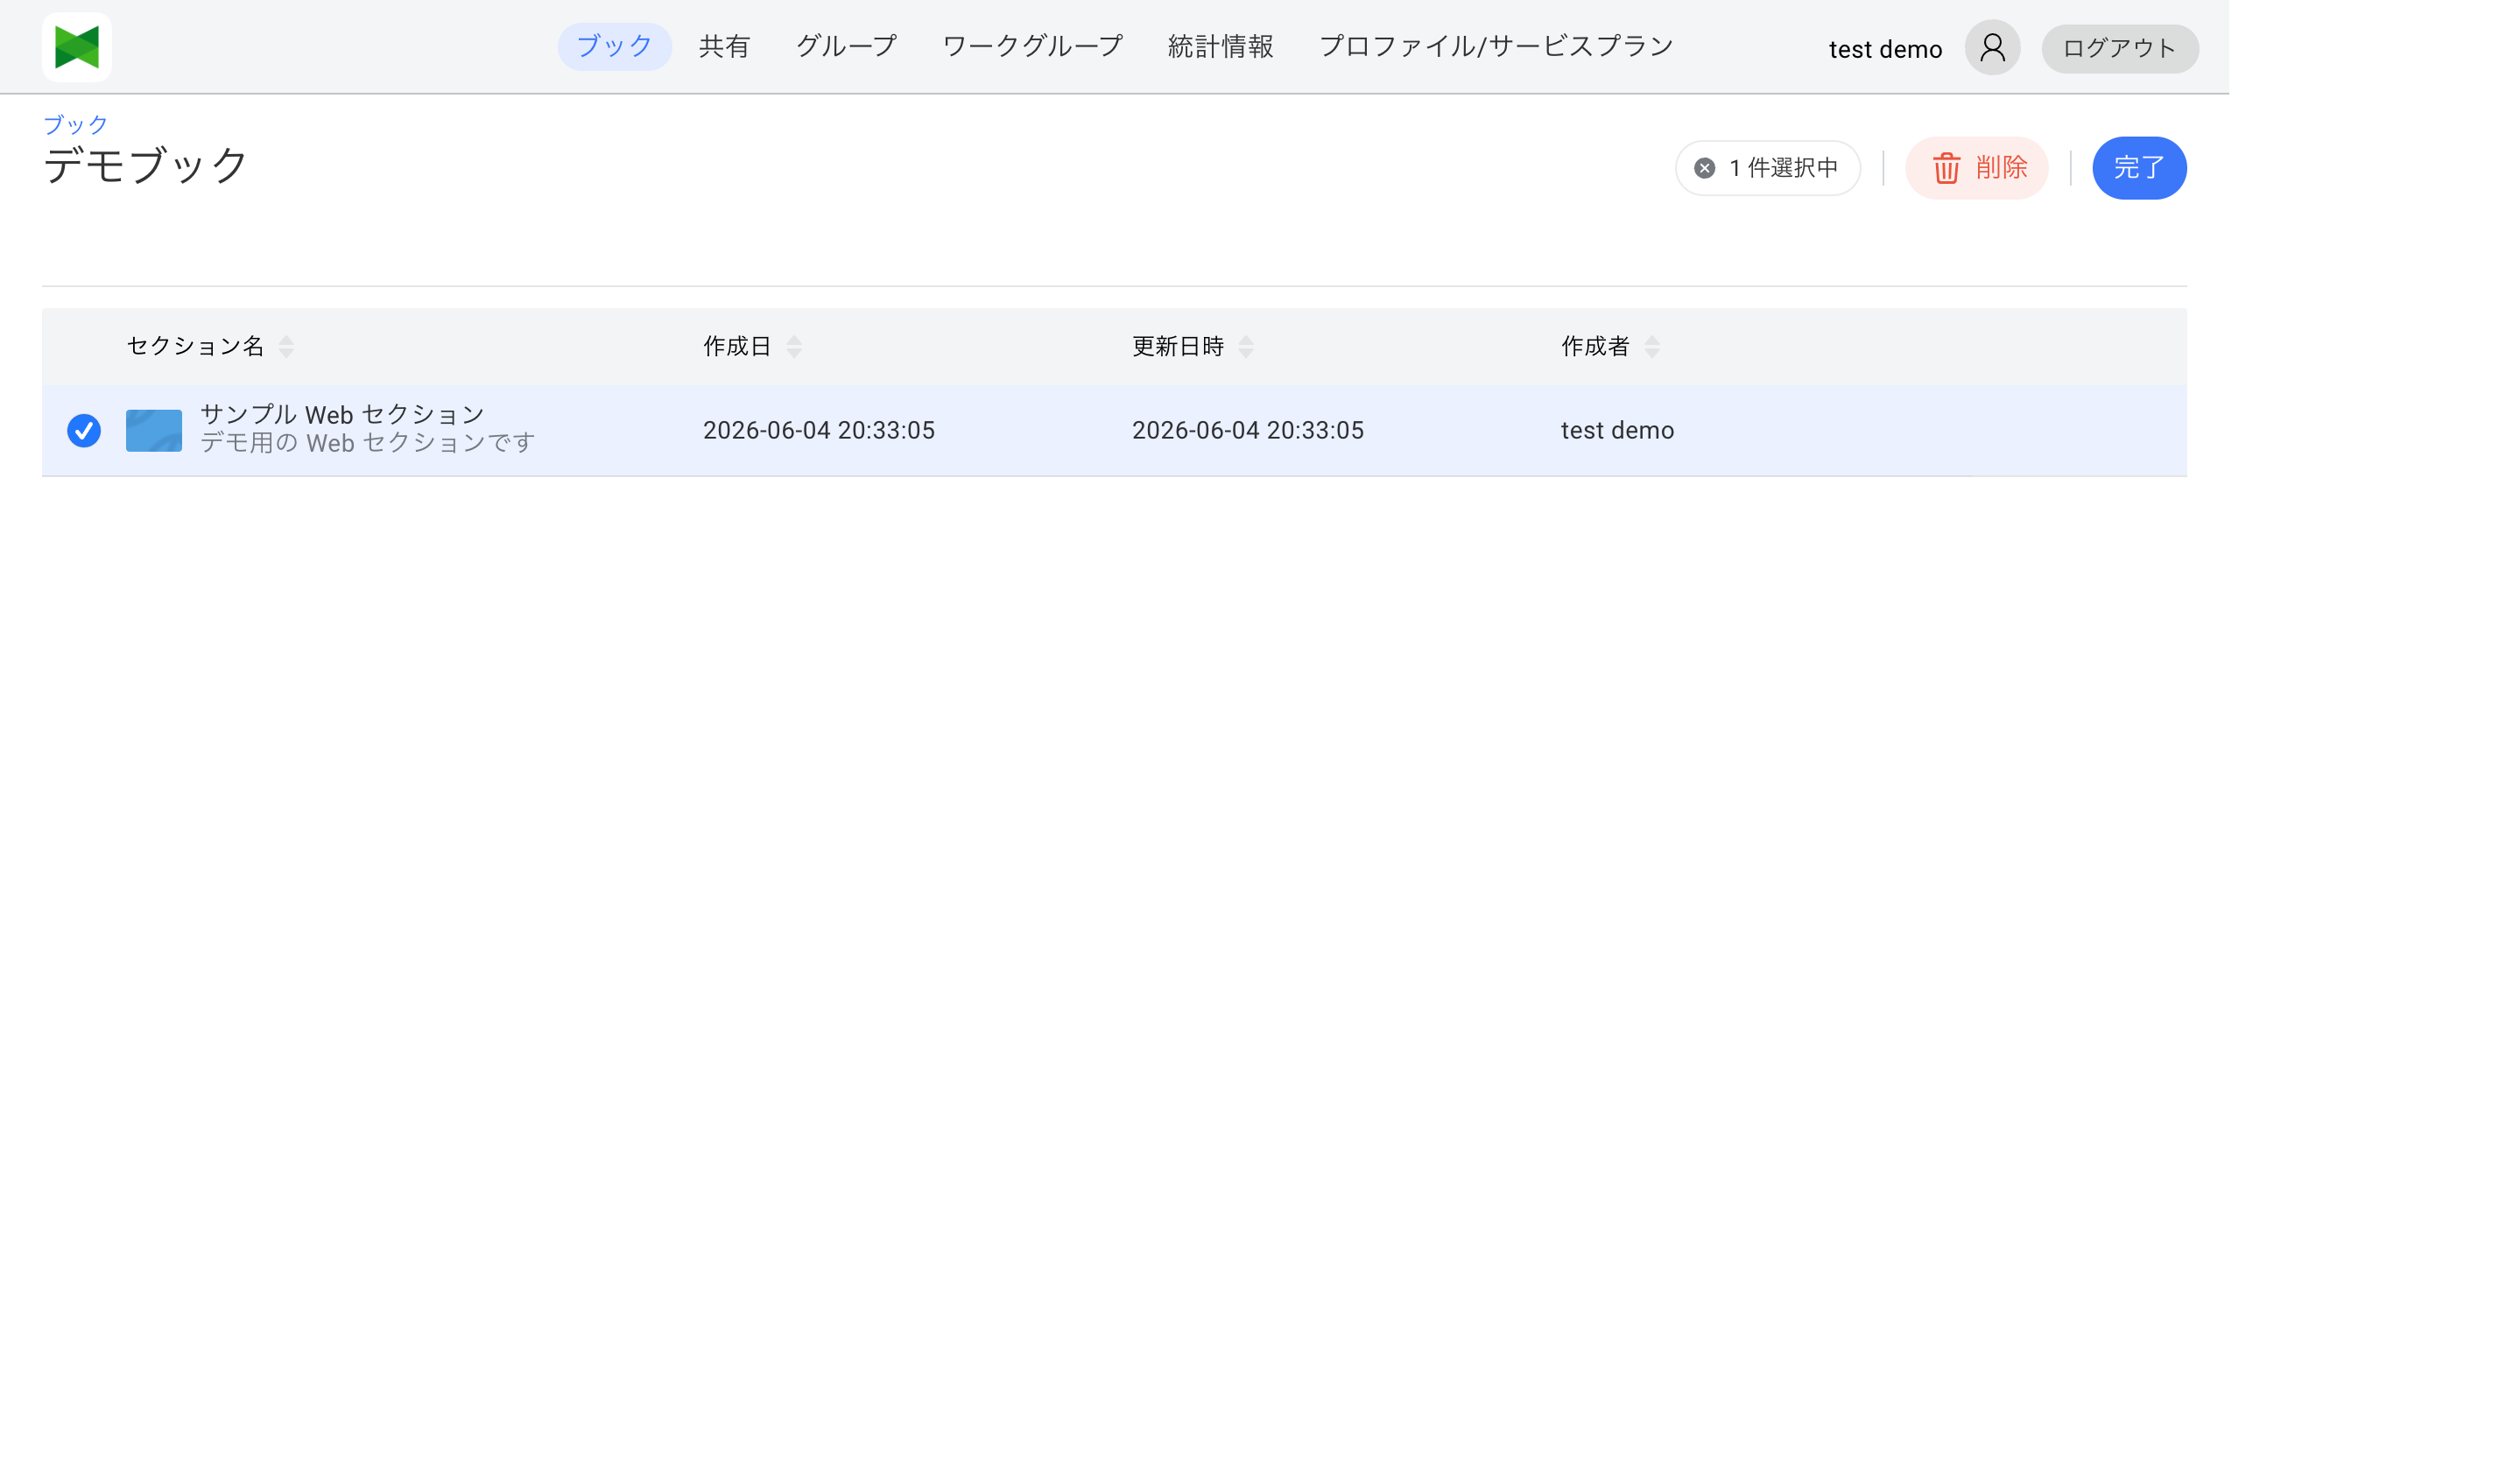Viewport: 2520px width, 1483px height.
Task: Sort by 作成者 column arrows
Action: tap(1652, 347)
